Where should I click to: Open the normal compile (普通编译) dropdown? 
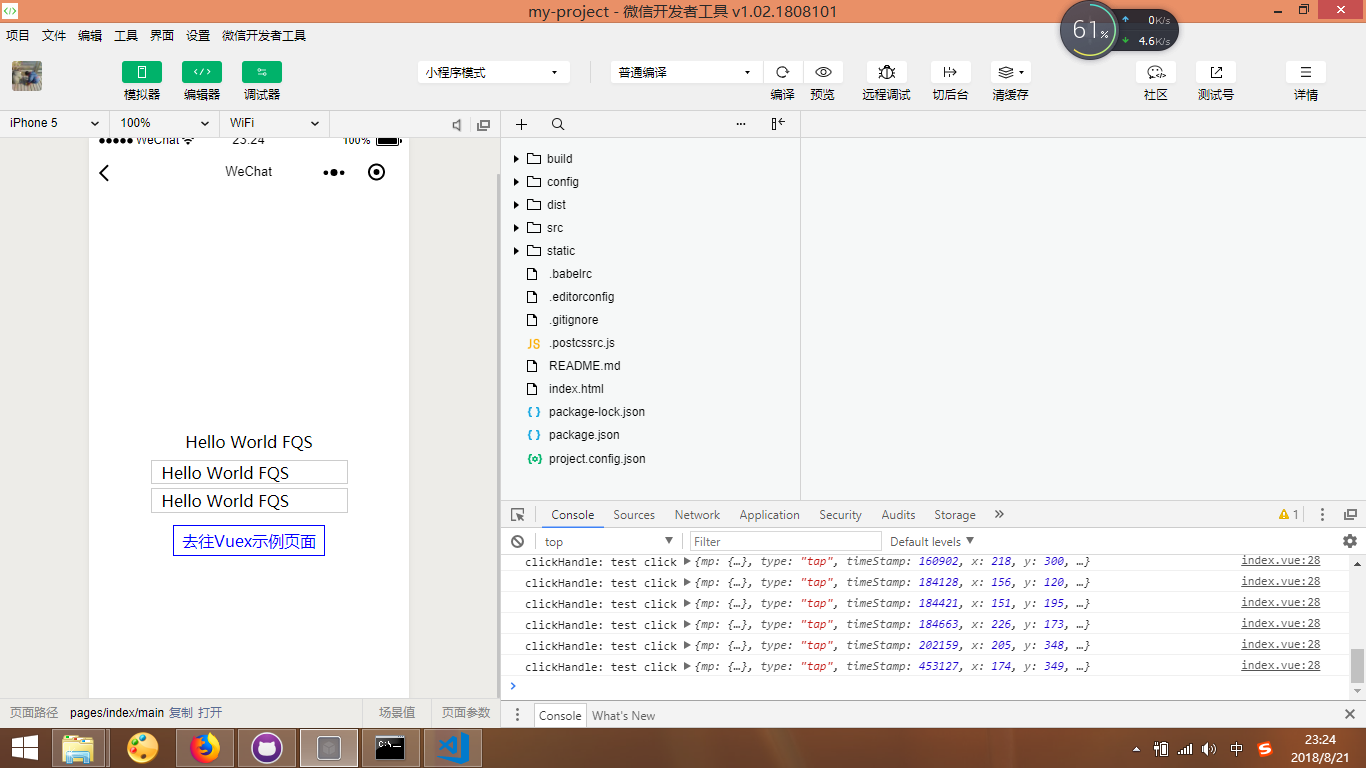pos(686,72)
